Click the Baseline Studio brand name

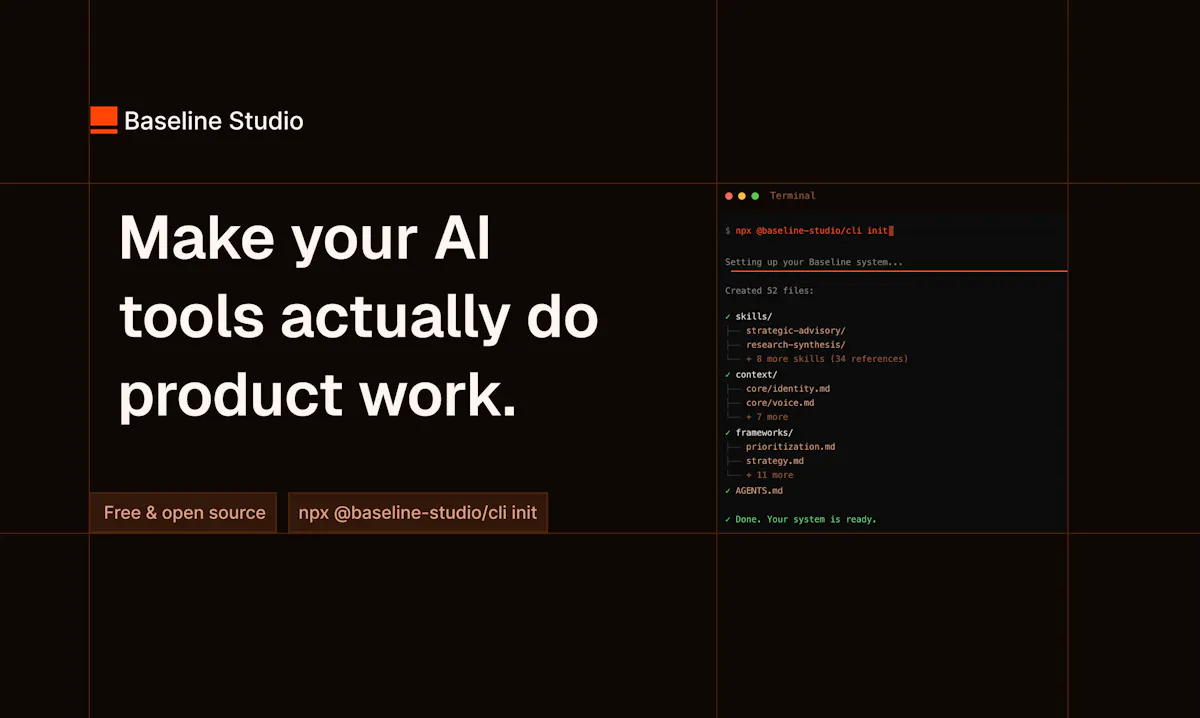tap(214, 121)
